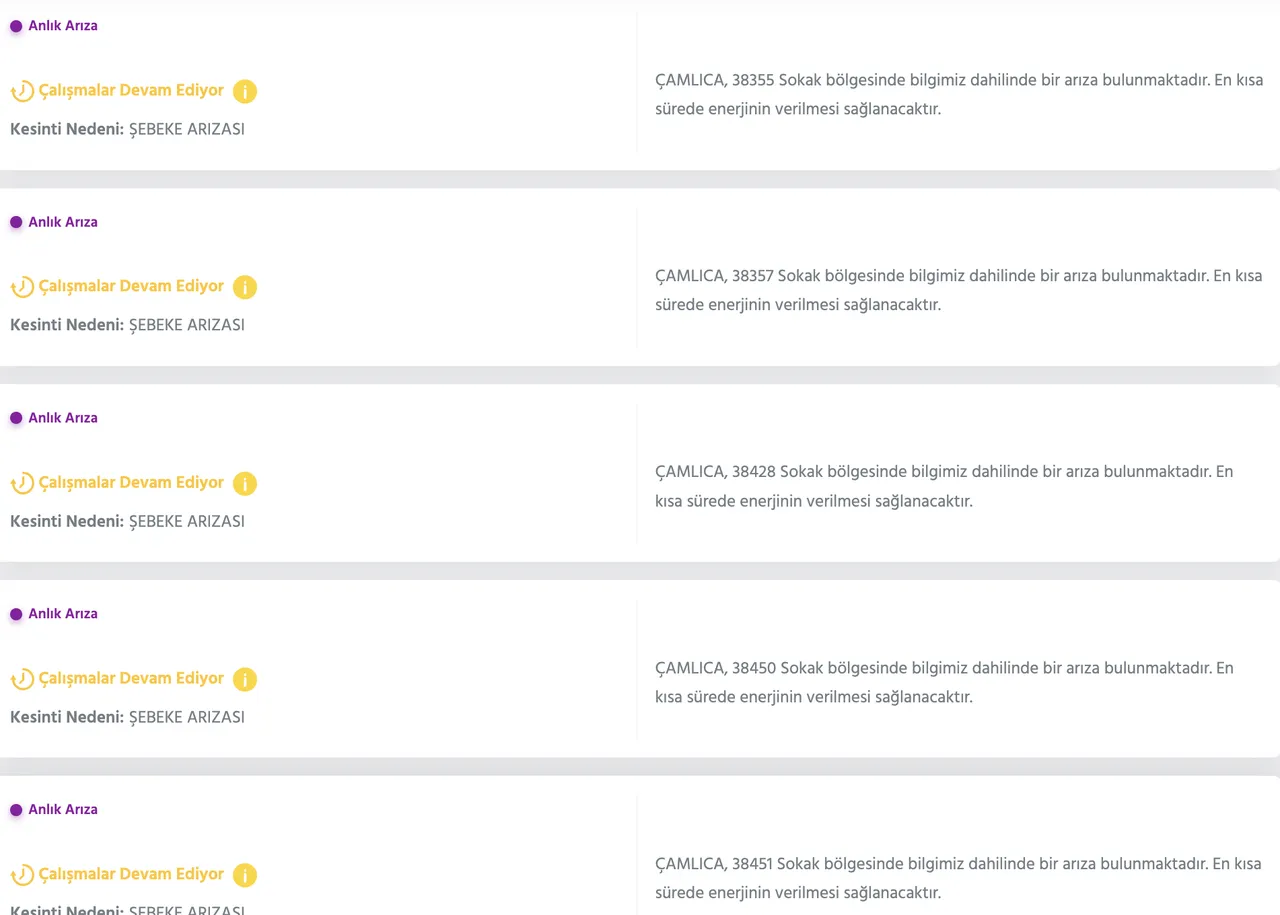Image resolution: width=1280 pixels, height=915 pixels.
Task: Click the "Anlık Arıza" label for 38451 Sokak
Action: 62,810
